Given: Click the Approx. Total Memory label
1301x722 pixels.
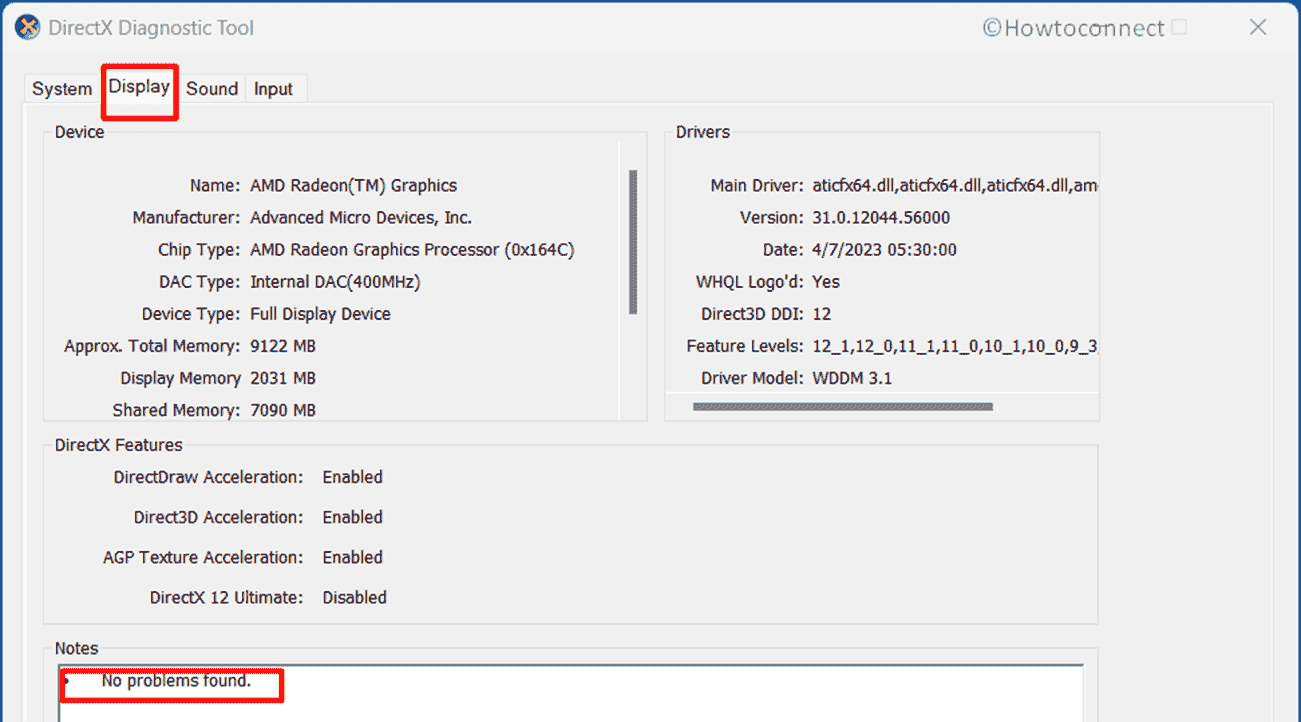Looking at the screenshot, I should coord(152,346).
